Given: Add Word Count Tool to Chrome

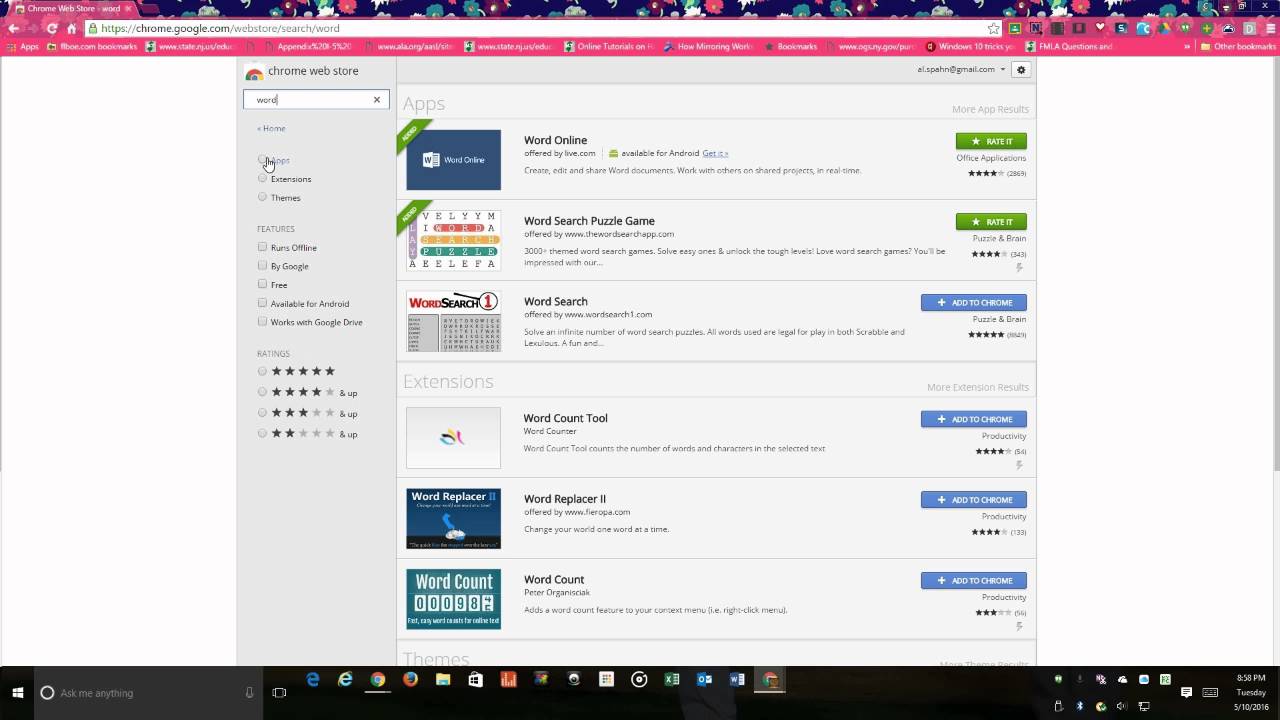Looking at the screenshot, I should (x=974, y=419).
